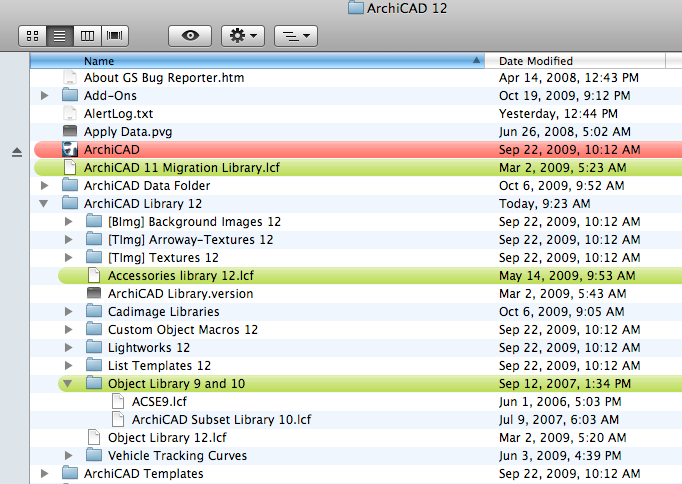Screen dimensions: 682x484
Task: Click the ArchiCAD Templates folder icon
Action: pyautogui.click(x=70, y=473)
